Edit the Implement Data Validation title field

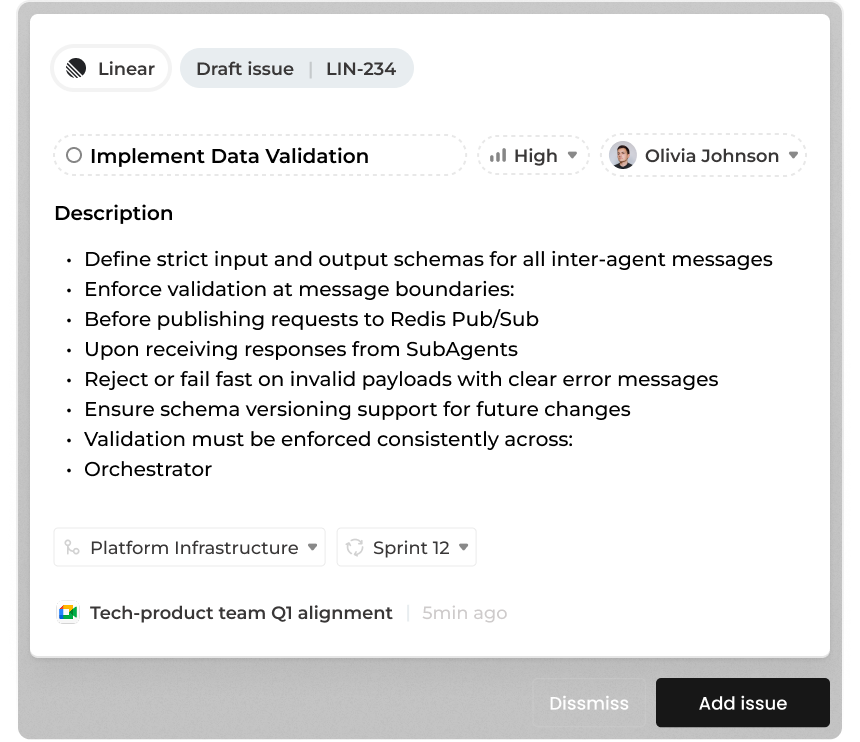click(x=229, y=156)
